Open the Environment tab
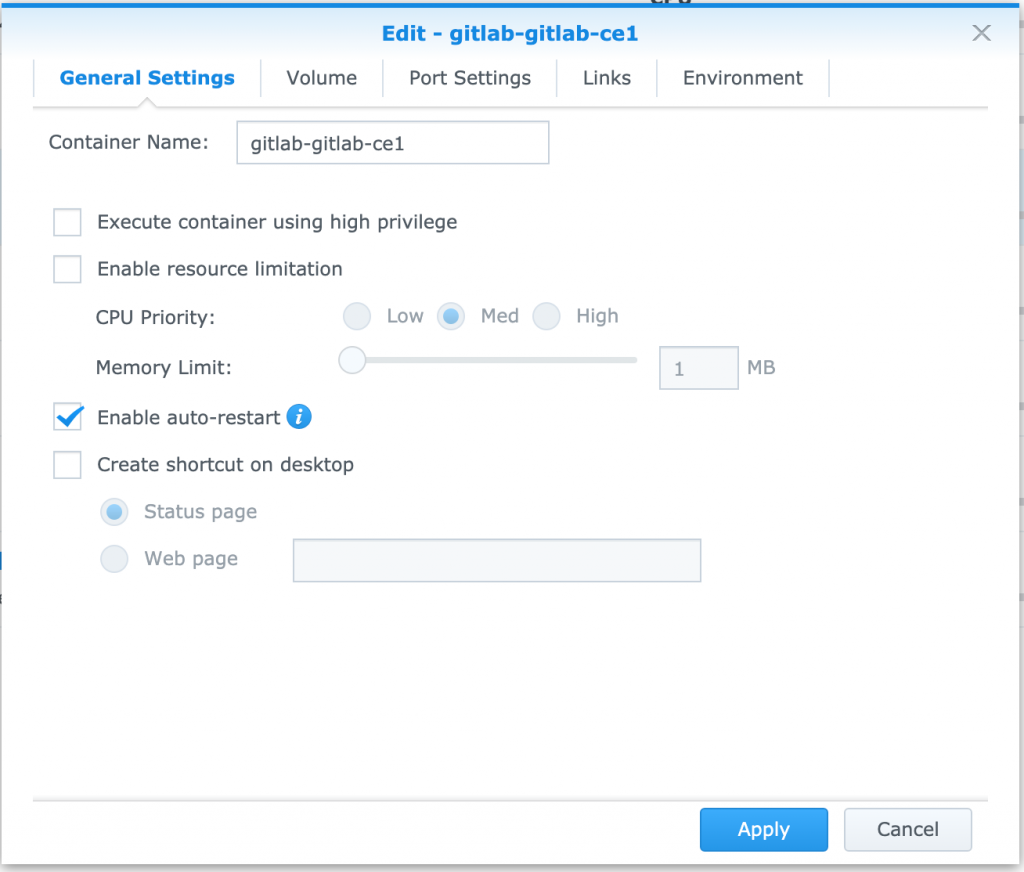Screen dimensions: 1024x872 coord(743,78)
